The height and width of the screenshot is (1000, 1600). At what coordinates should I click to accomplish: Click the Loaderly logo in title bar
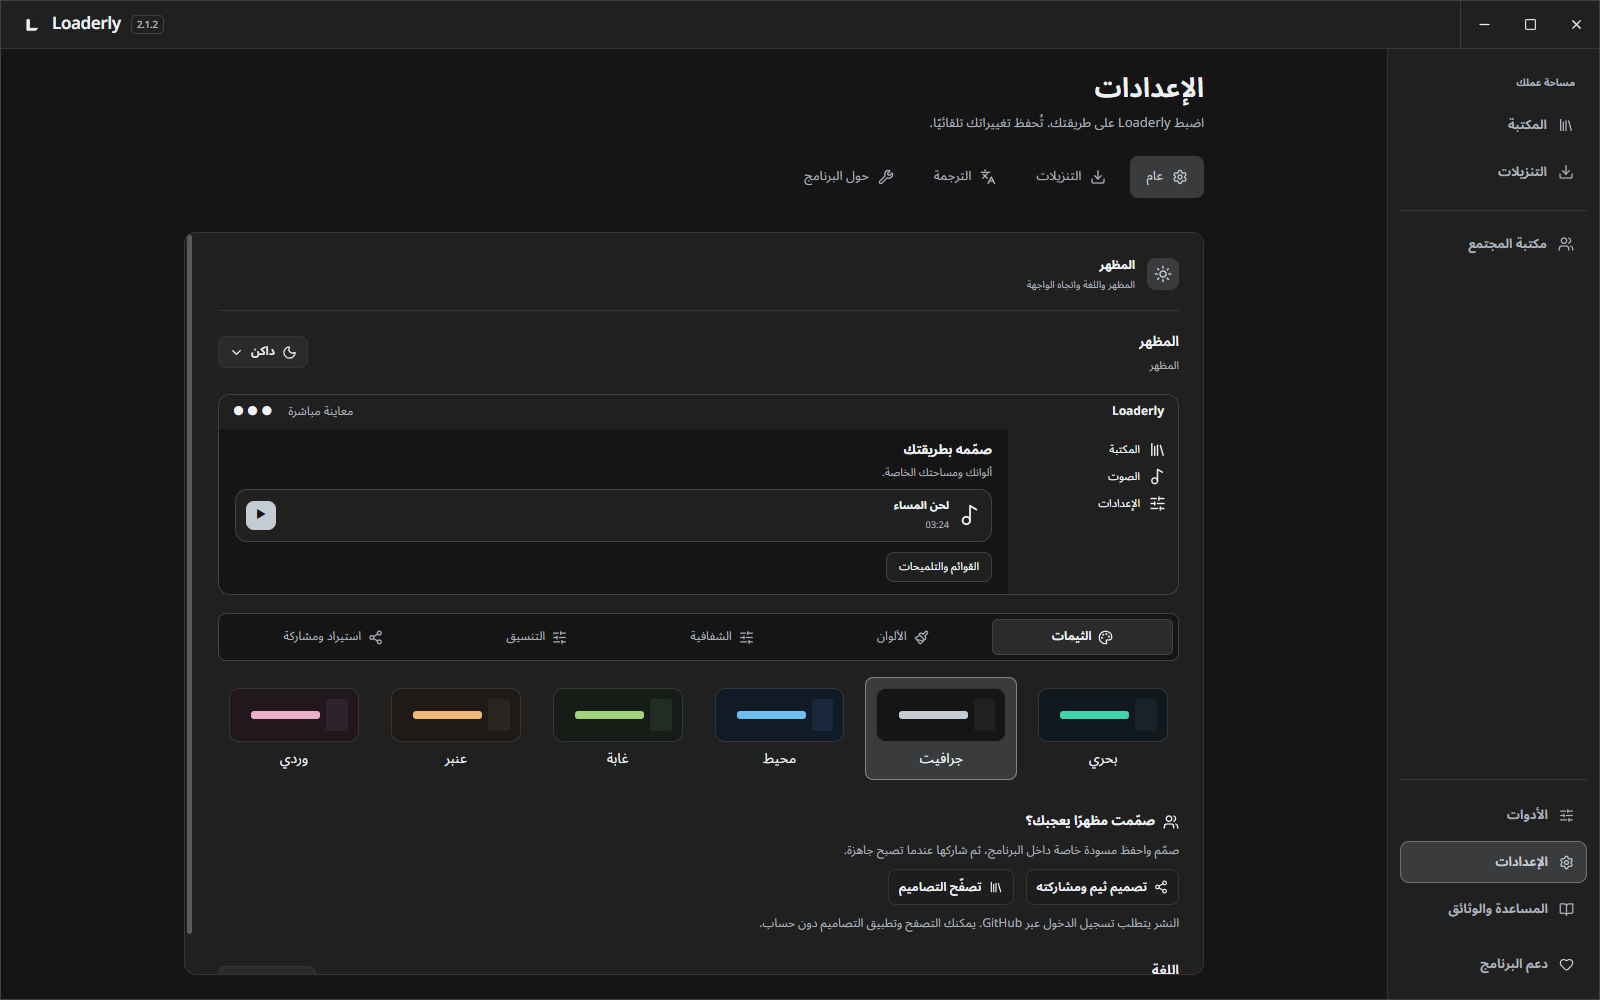[x=32, y=24]
